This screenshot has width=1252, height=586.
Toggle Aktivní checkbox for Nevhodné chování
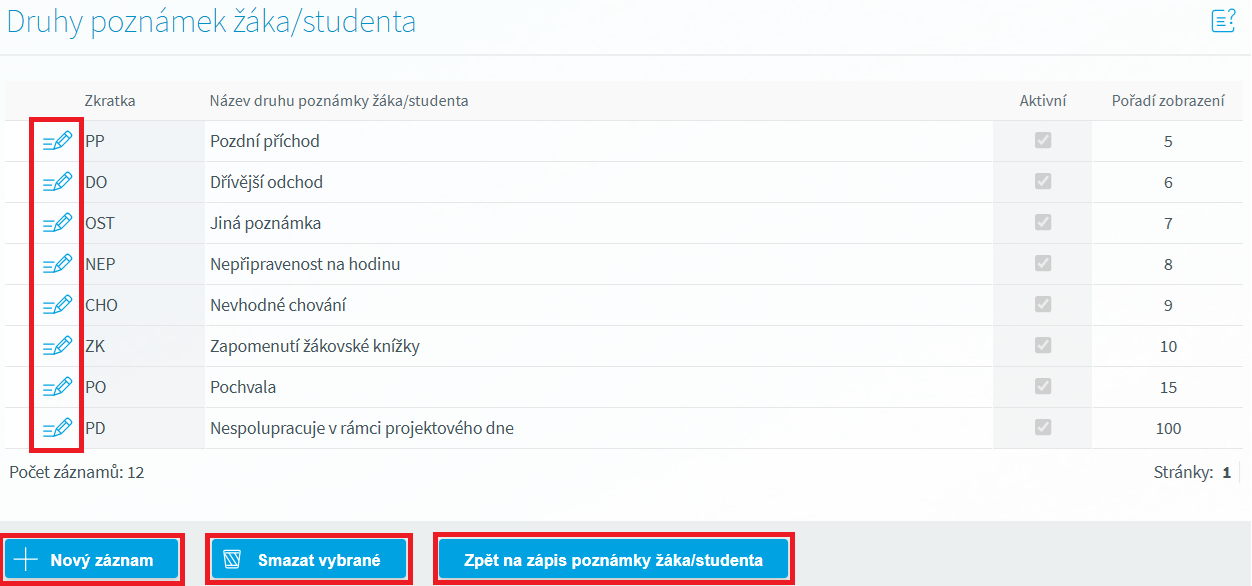pos(1043,305)
